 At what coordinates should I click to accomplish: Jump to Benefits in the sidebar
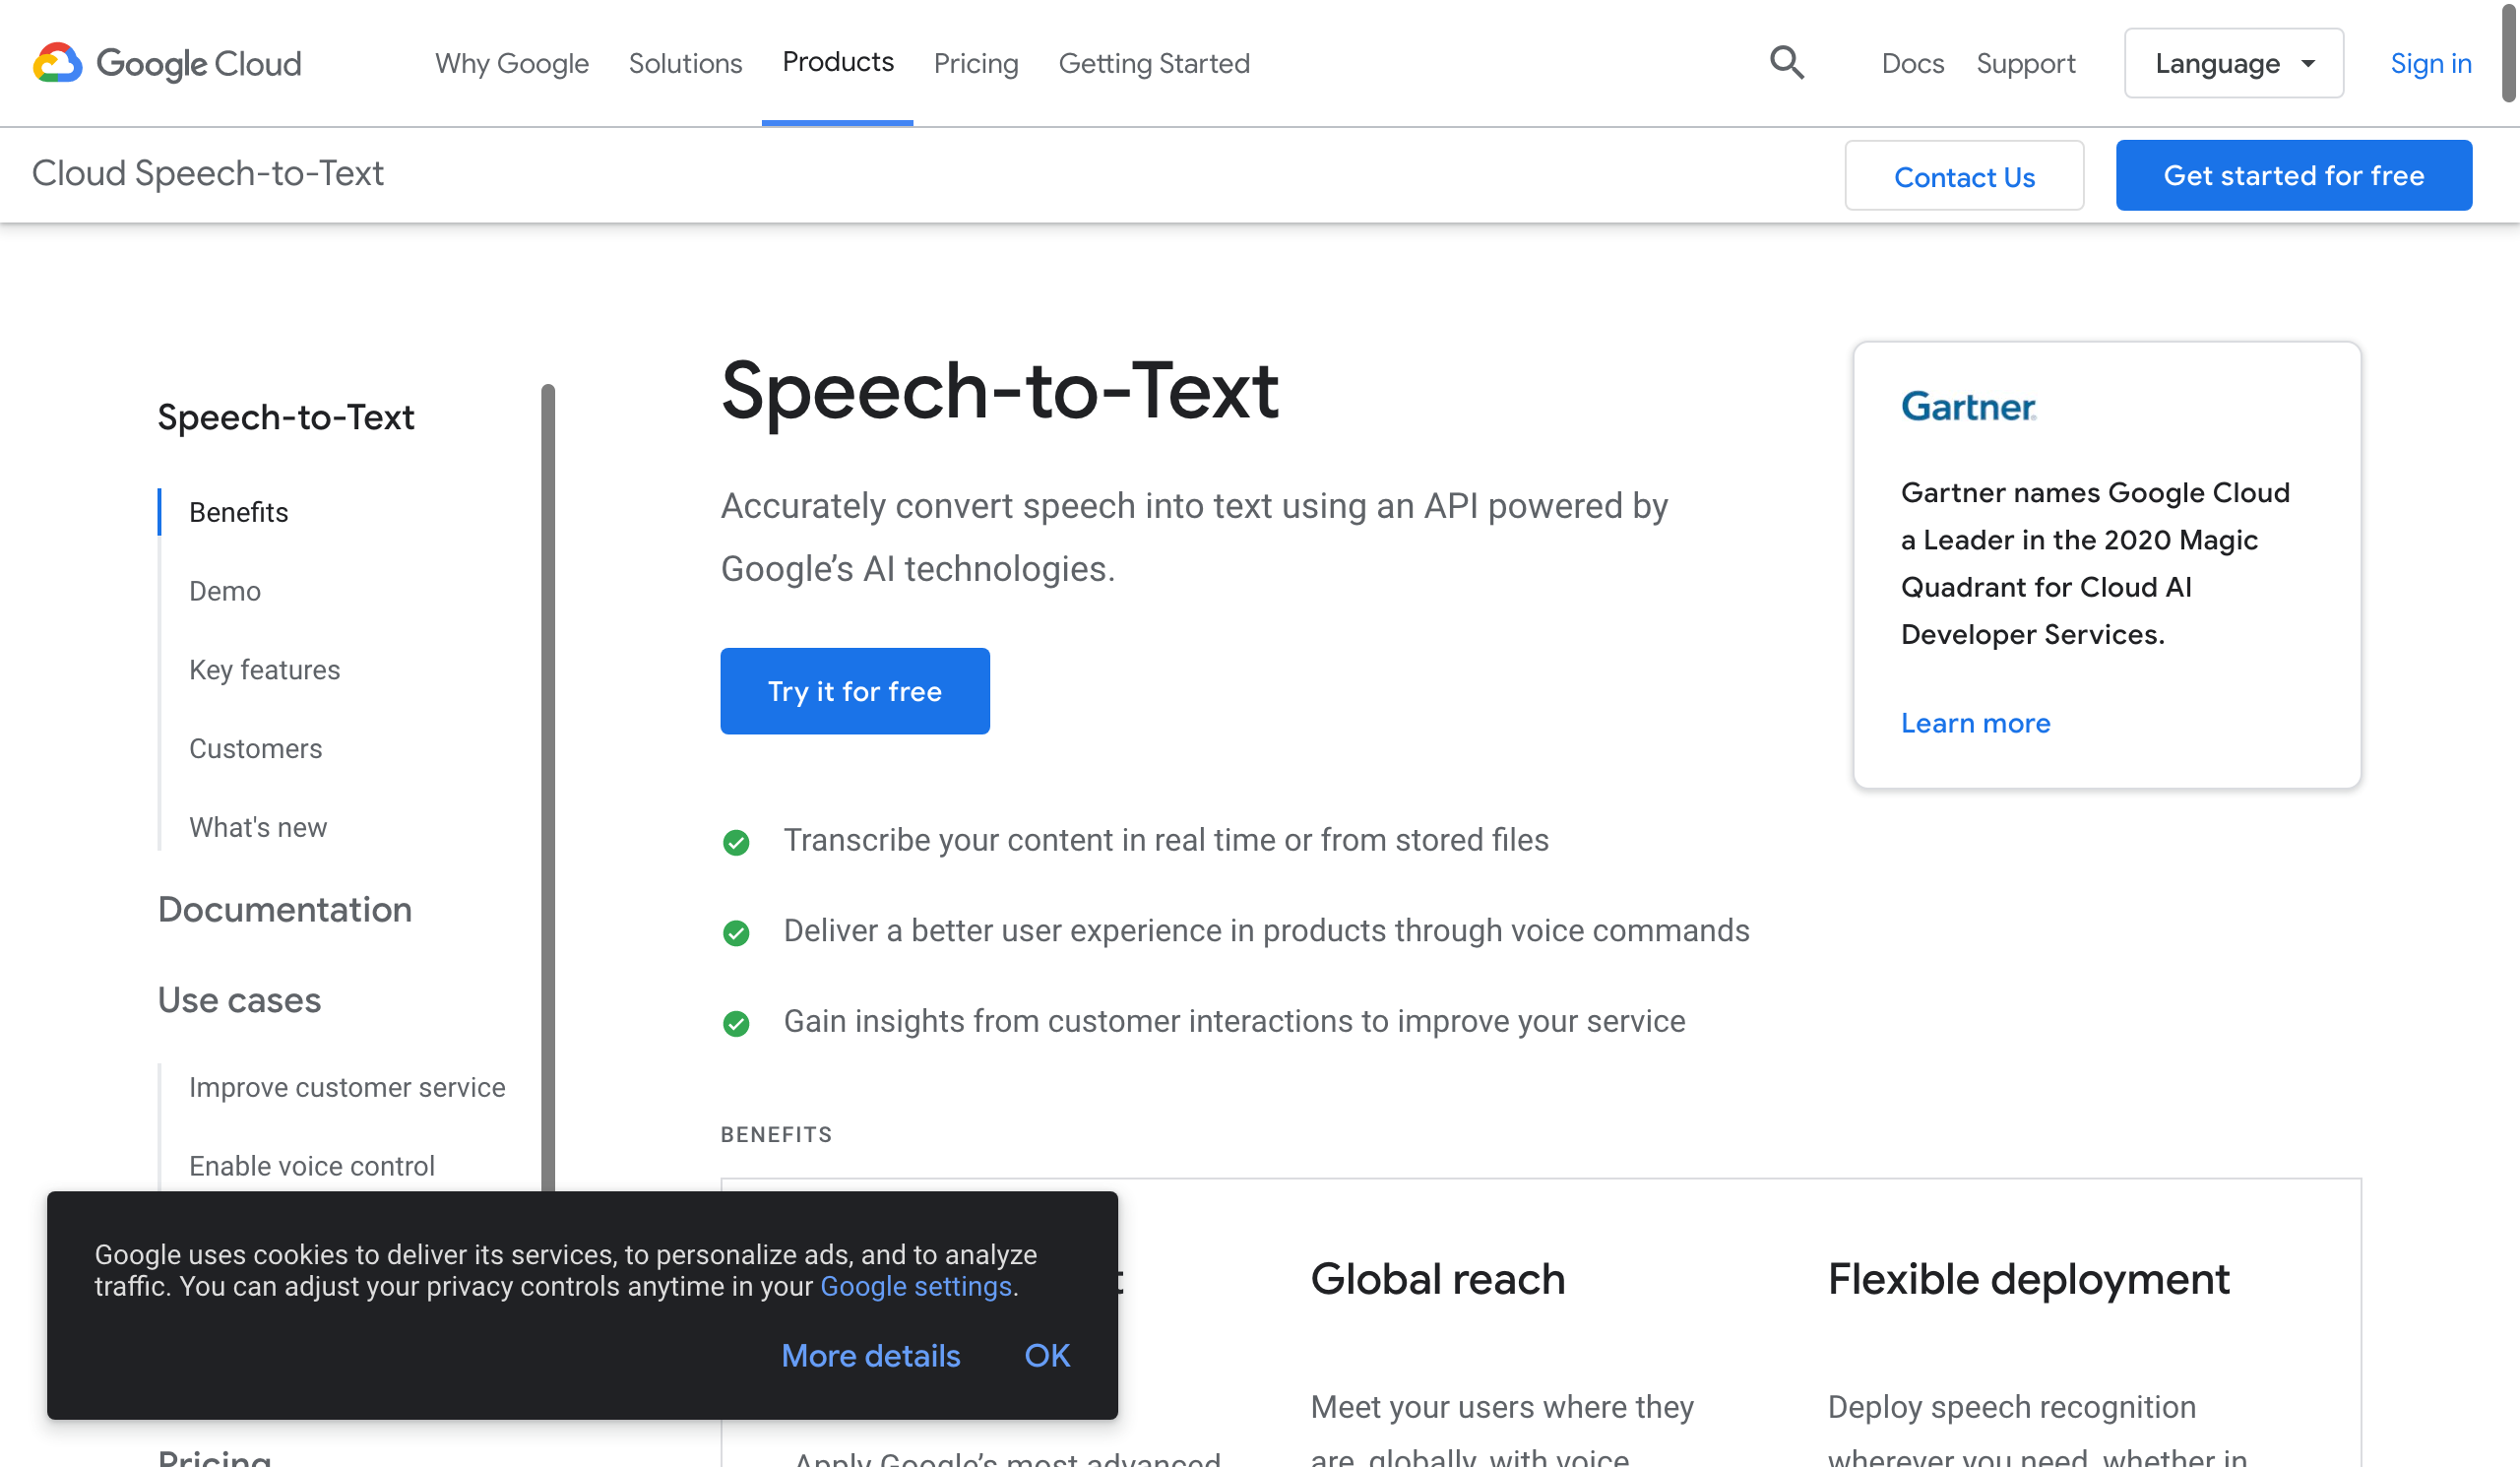pos(238,512)
